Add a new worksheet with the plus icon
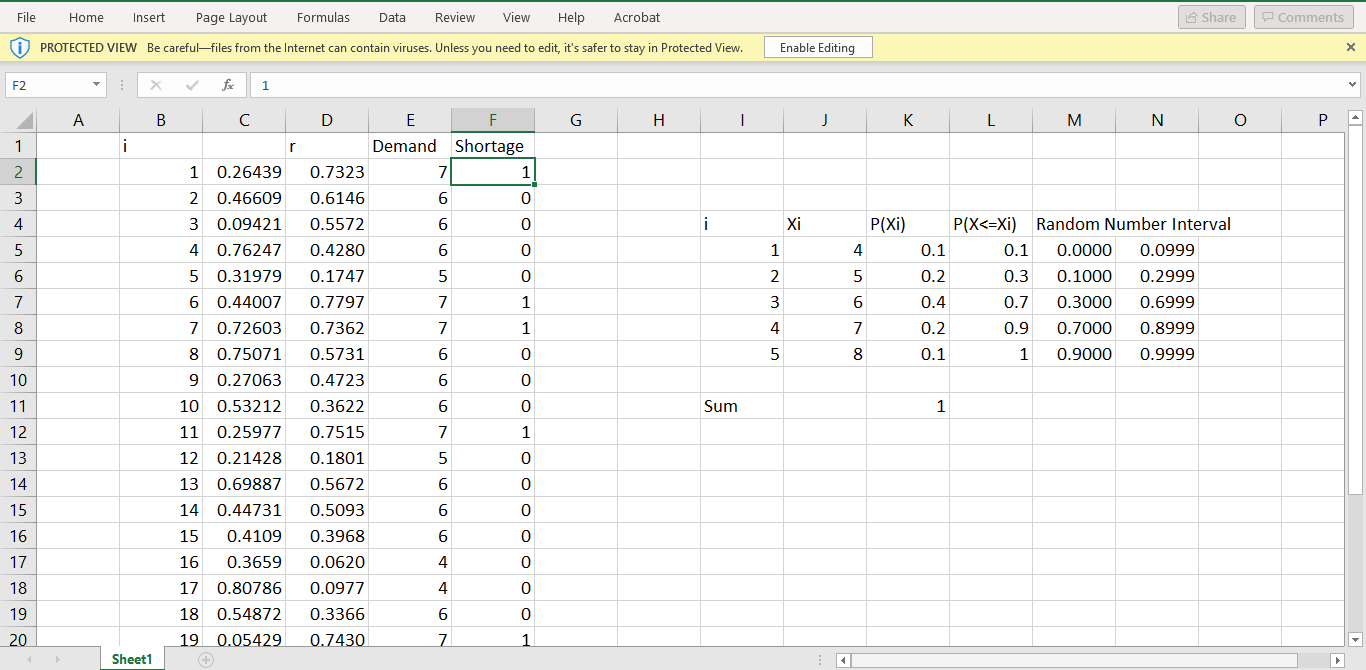 (205, 660)
